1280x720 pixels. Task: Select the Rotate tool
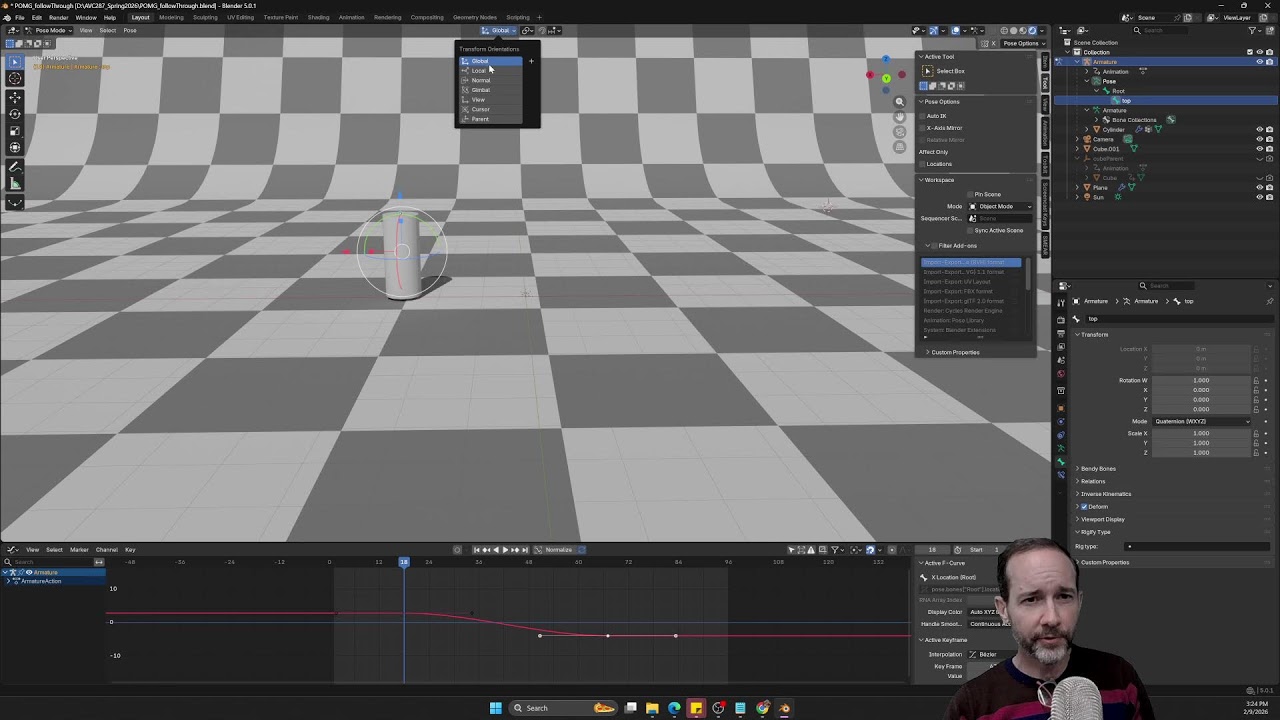click(15, 114)
